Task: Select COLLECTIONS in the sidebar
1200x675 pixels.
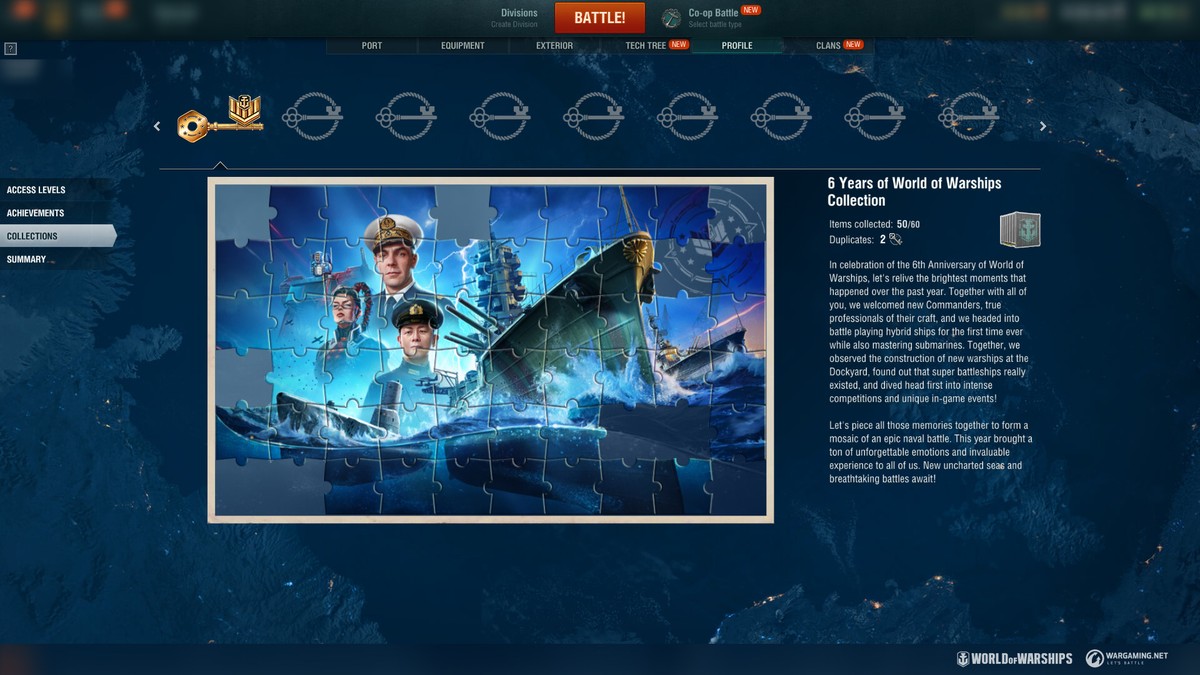Action: click(x=57, y=236)
